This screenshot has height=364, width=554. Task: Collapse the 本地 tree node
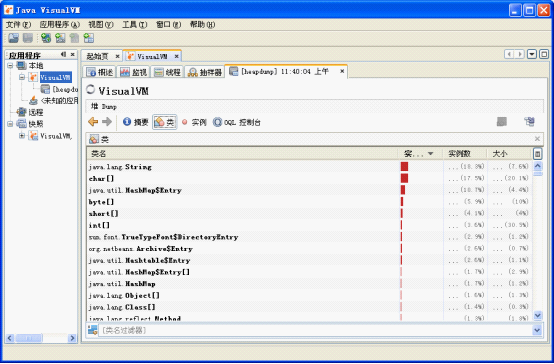click(10, 65)
